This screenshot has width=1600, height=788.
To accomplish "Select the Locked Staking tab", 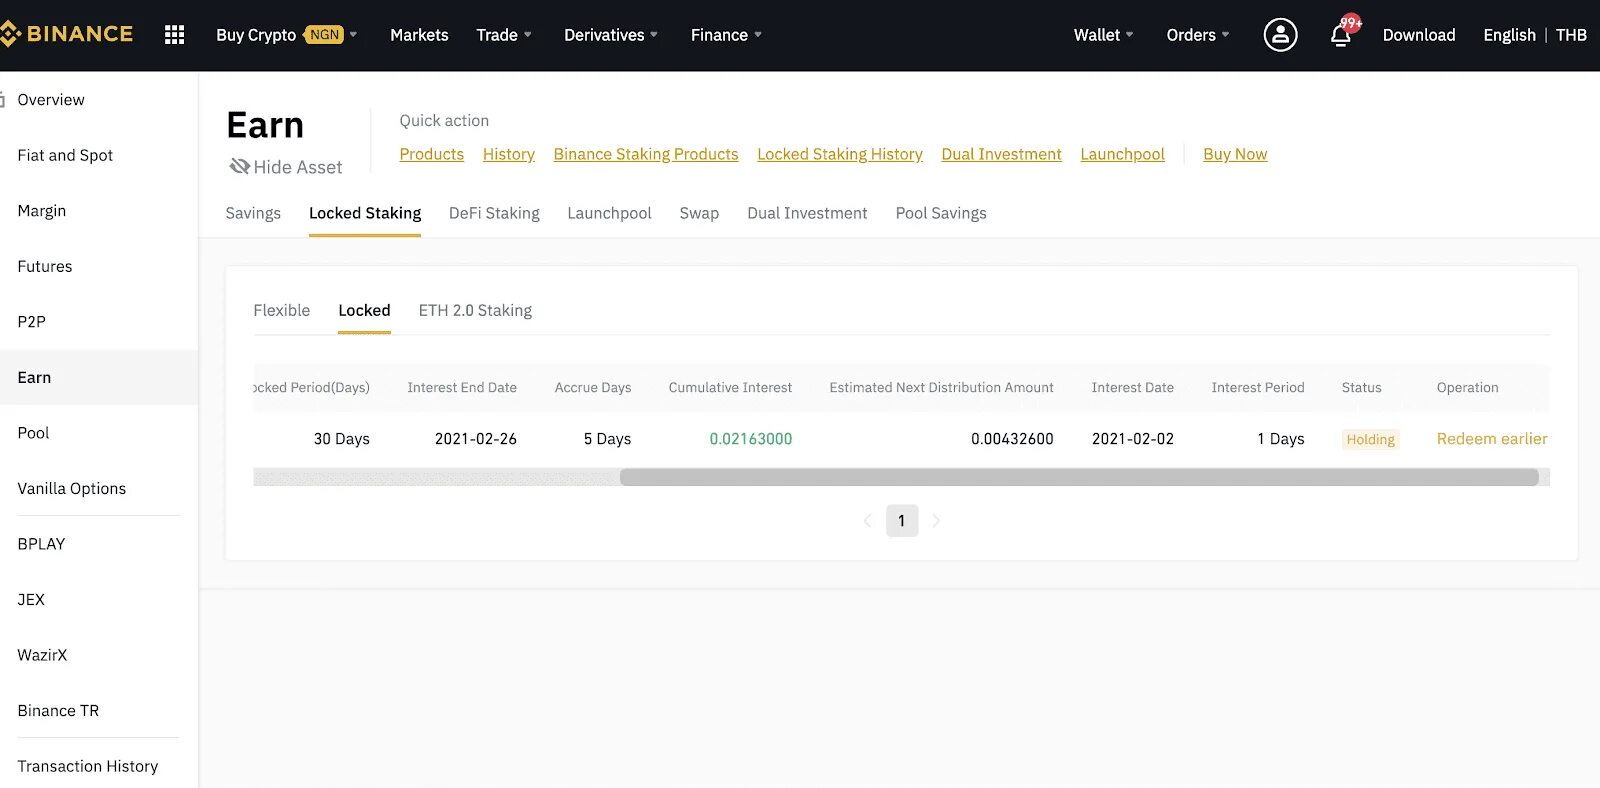I will click(365, 213).
